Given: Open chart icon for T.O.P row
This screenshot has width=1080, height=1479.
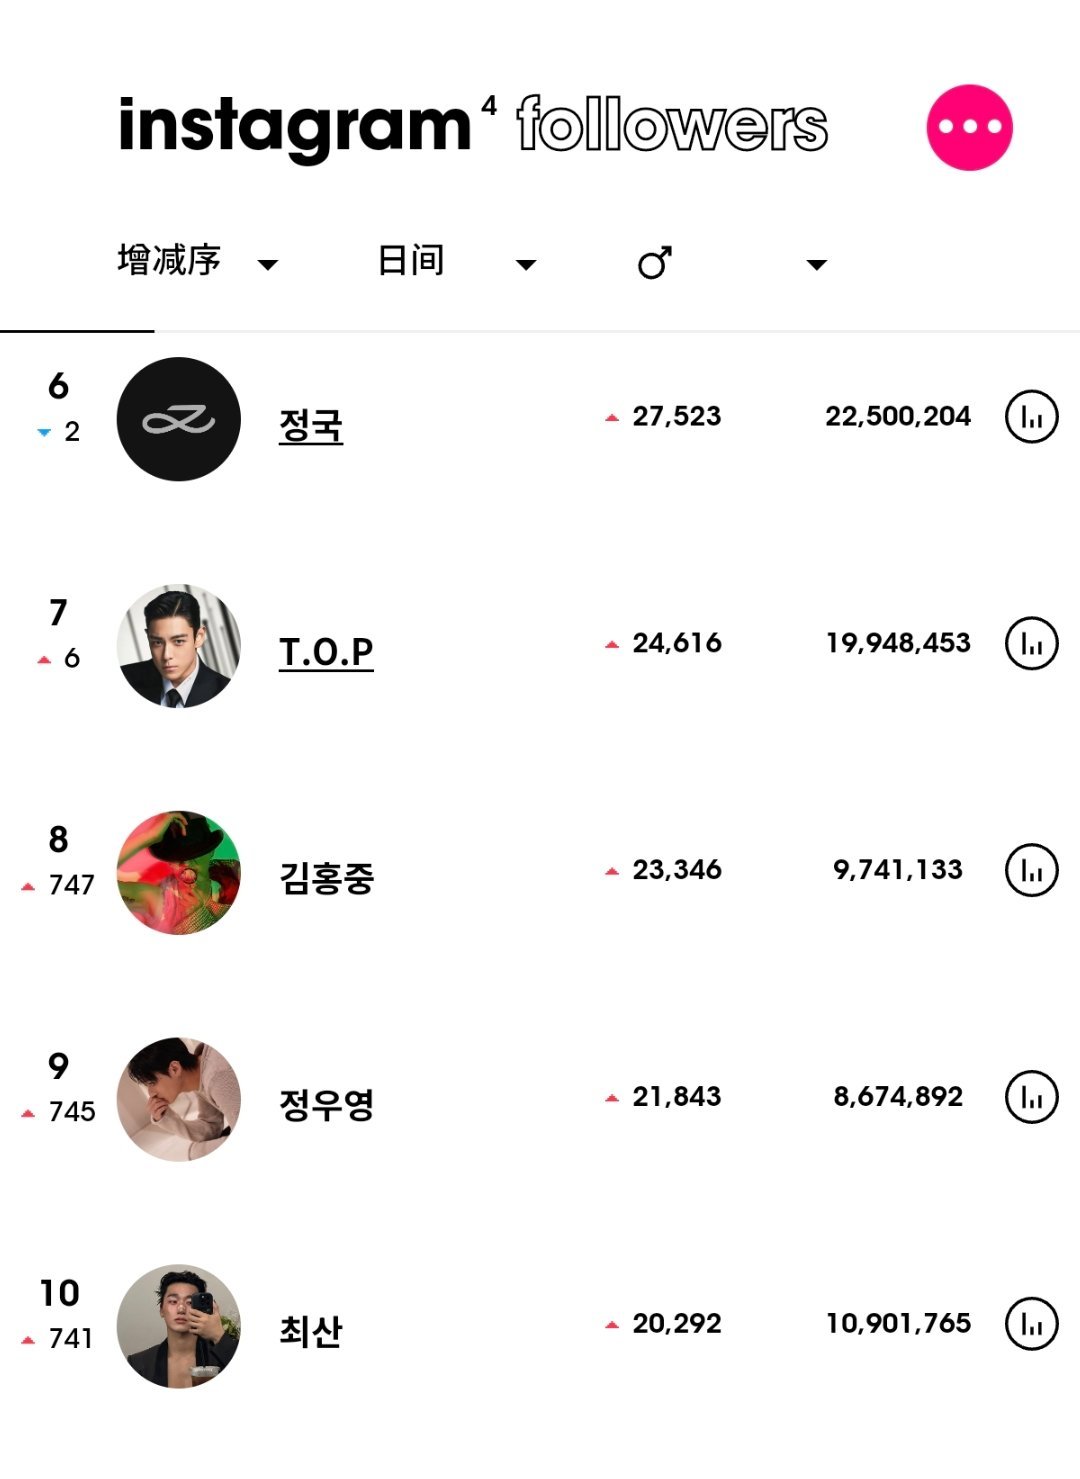Looking at the screenshot, I should click(1031, 643).
